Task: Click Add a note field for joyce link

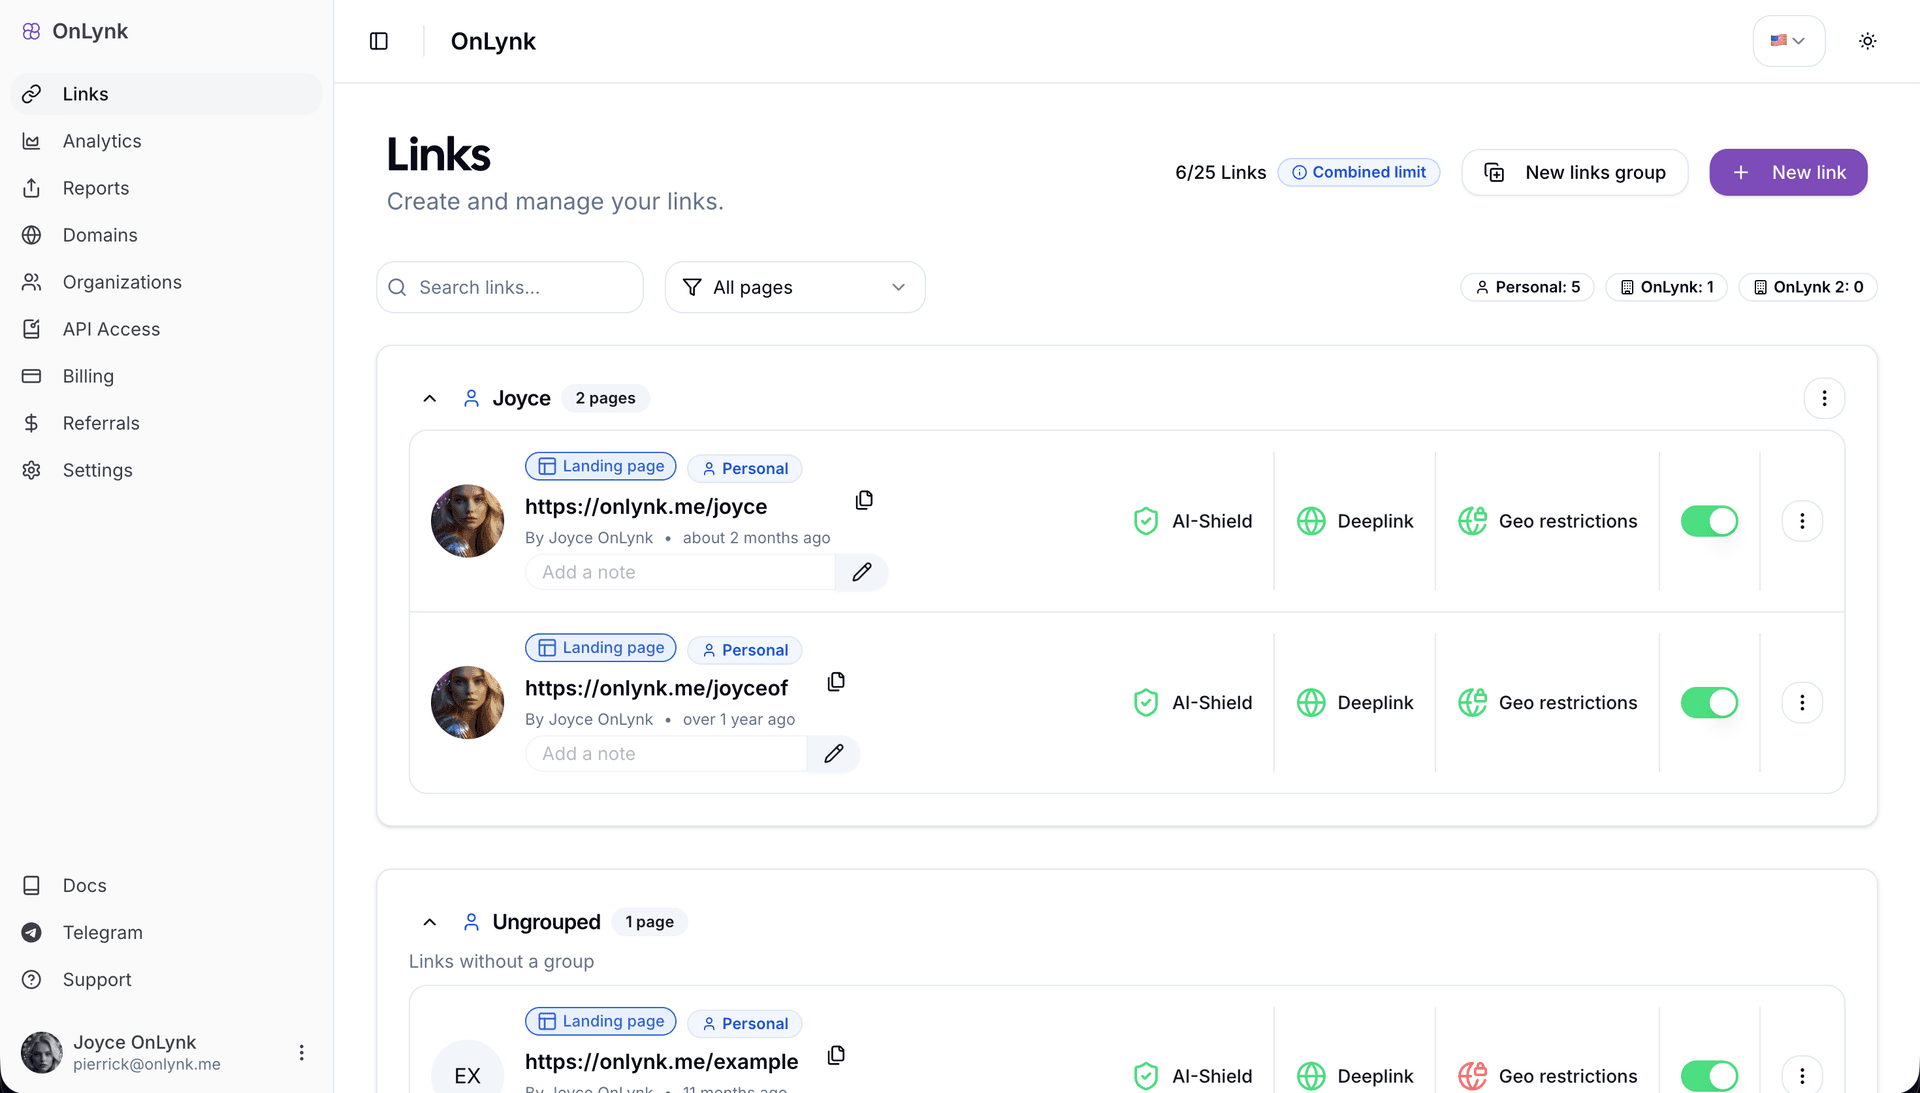Action: 680,572
